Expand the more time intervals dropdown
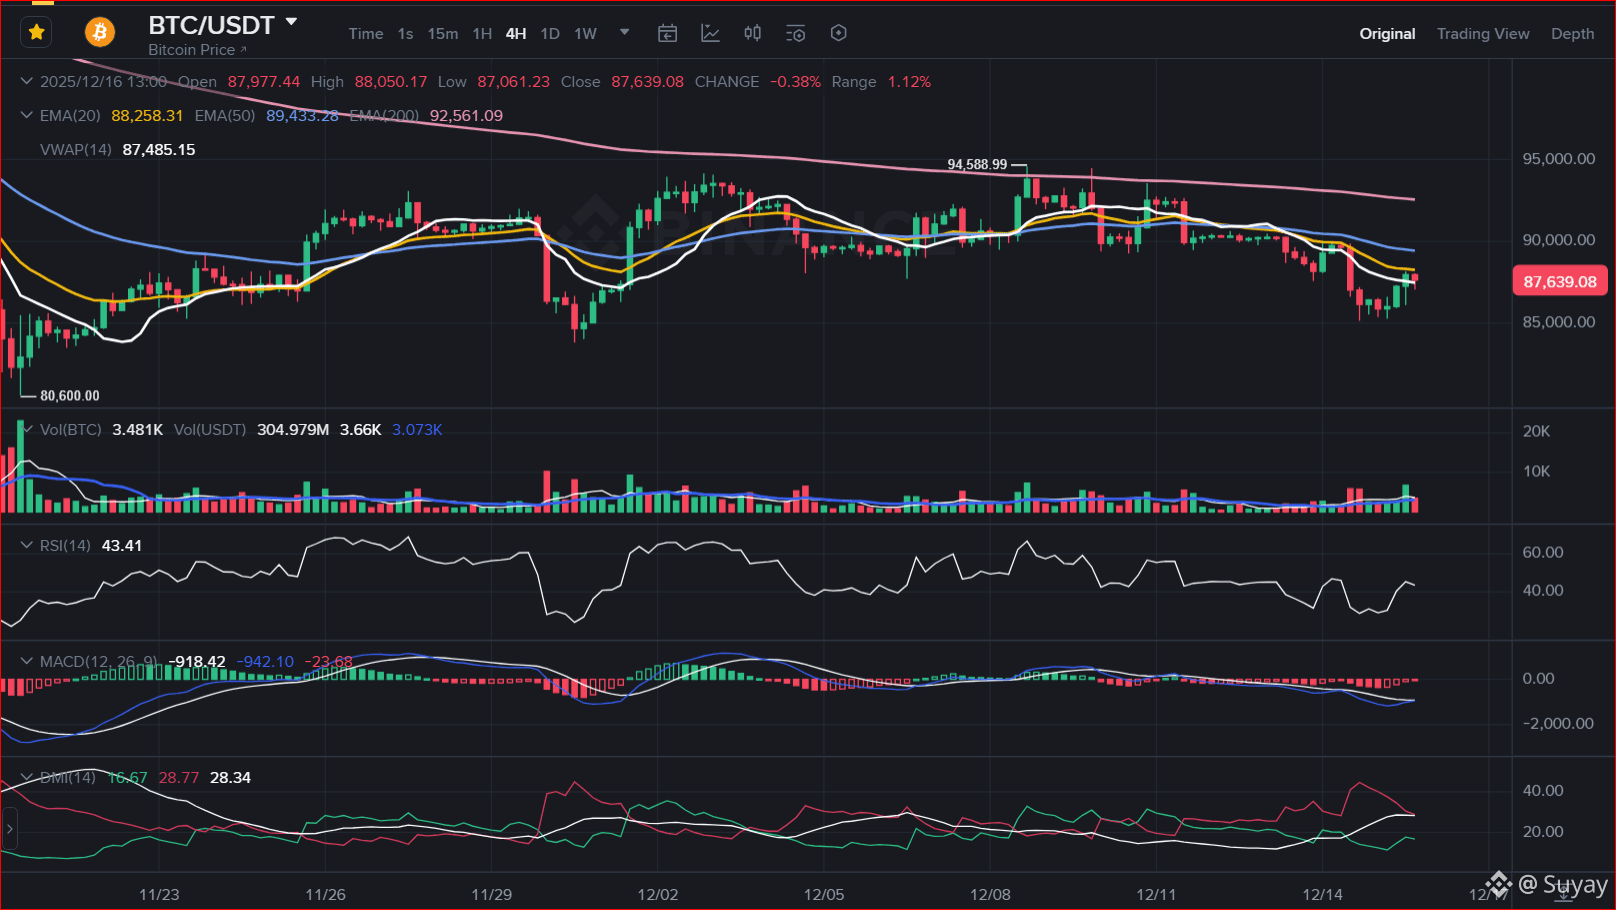The height and width of the screenshot is (910, 1616). pyautogui.click(x=625, y=32)
